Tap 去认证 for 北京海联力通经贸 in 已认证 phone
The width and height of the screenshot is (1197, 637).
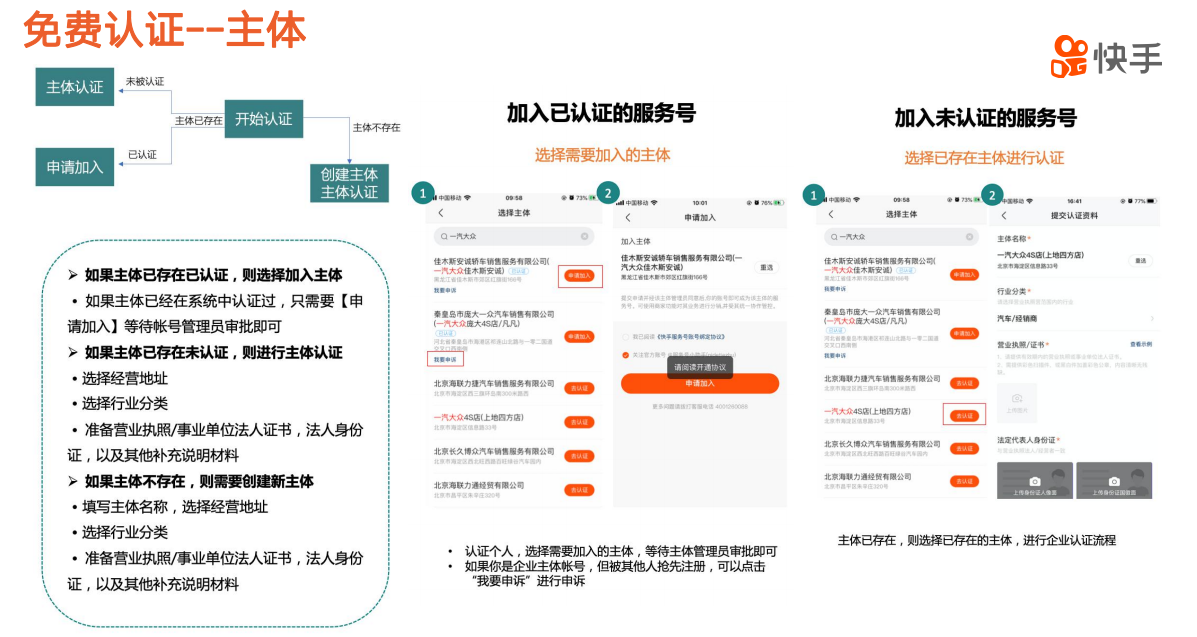coord(579,490)
